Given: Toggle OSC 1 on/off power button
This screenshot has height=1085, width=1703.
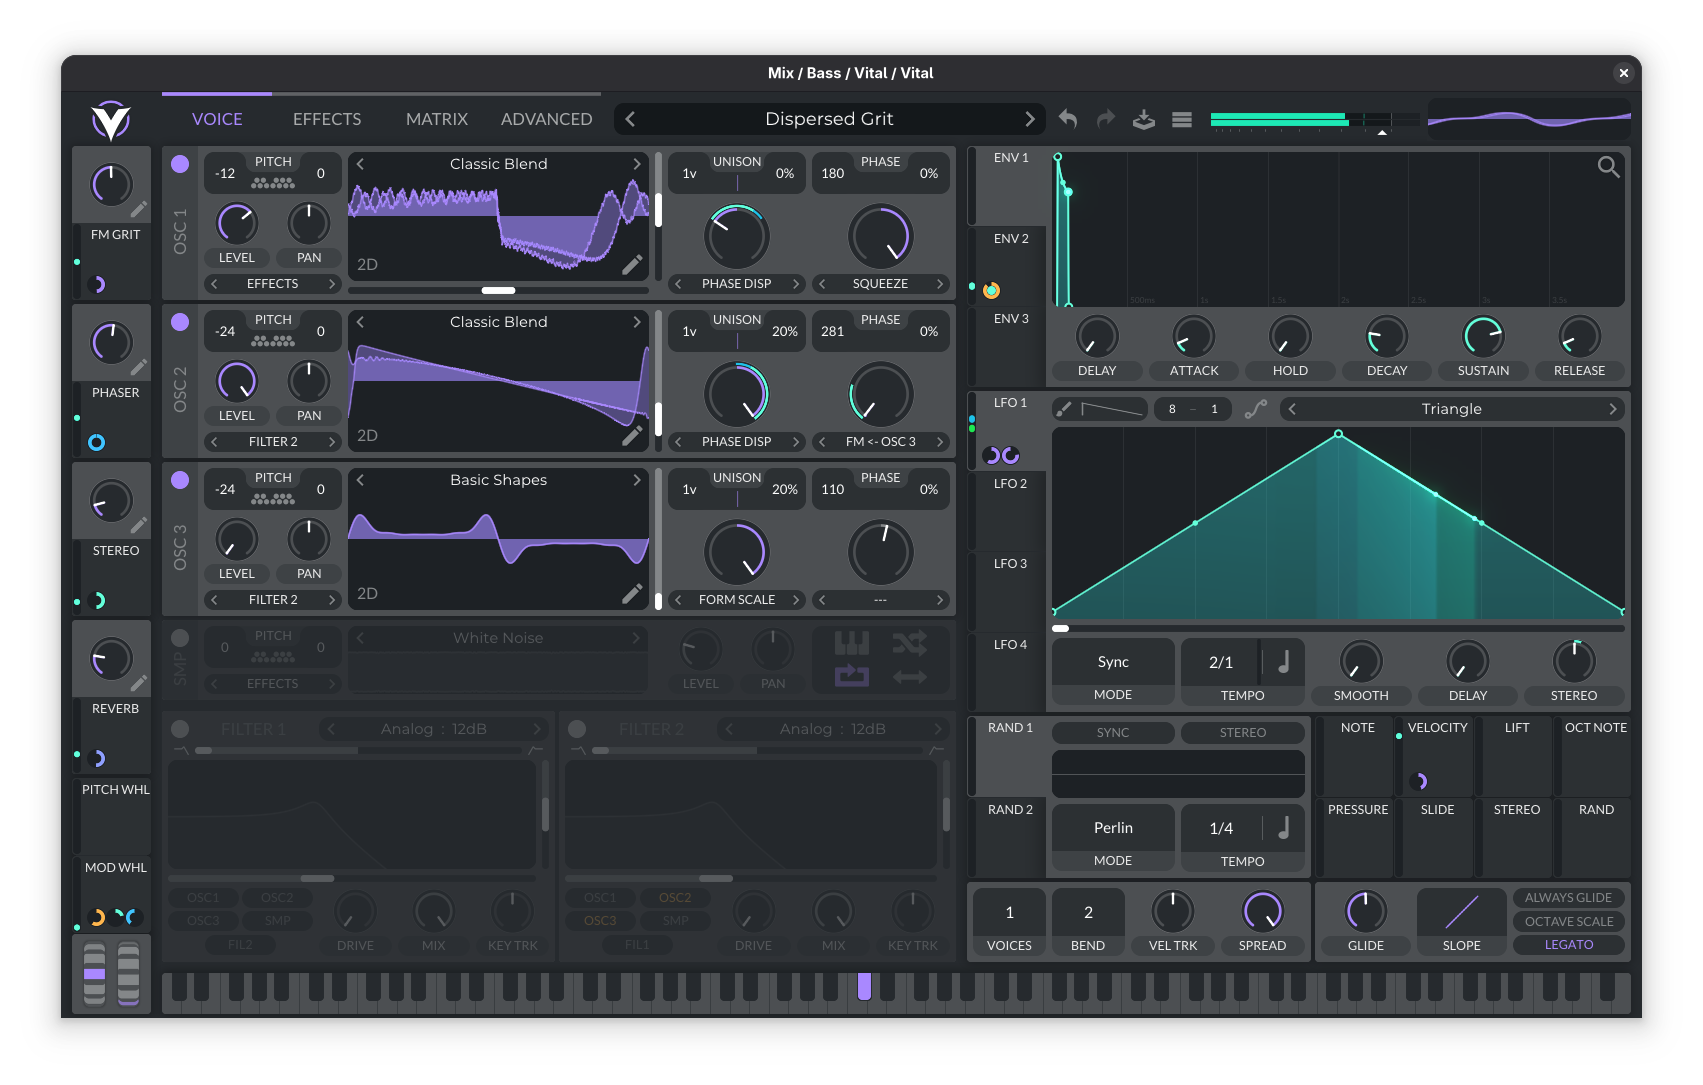Looking at the screenshot, I should pos(180,164).
